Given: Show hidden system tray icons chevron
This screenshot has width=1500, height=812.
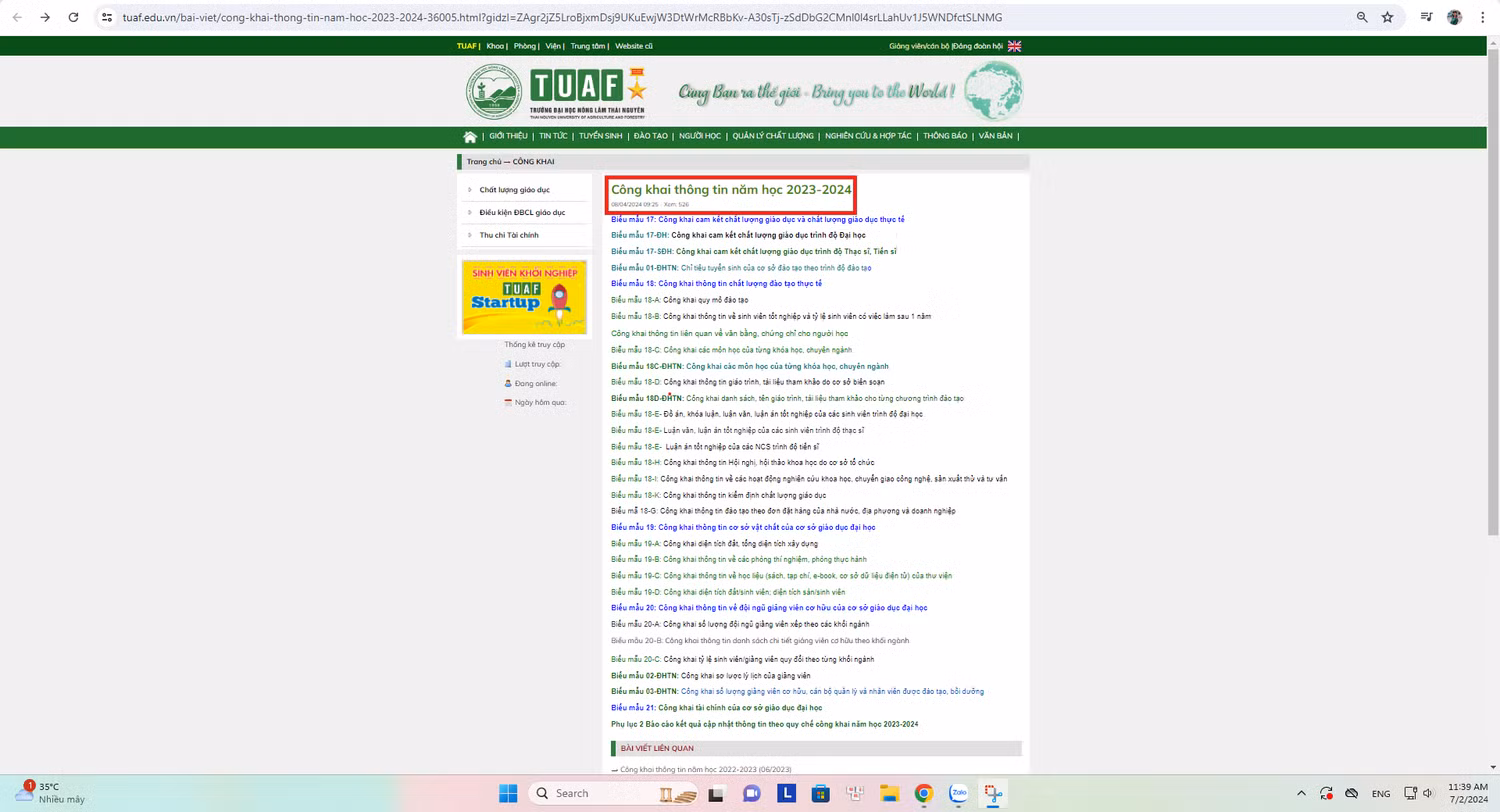Looking at the screenshot, I should click(x=1301, y=793).
